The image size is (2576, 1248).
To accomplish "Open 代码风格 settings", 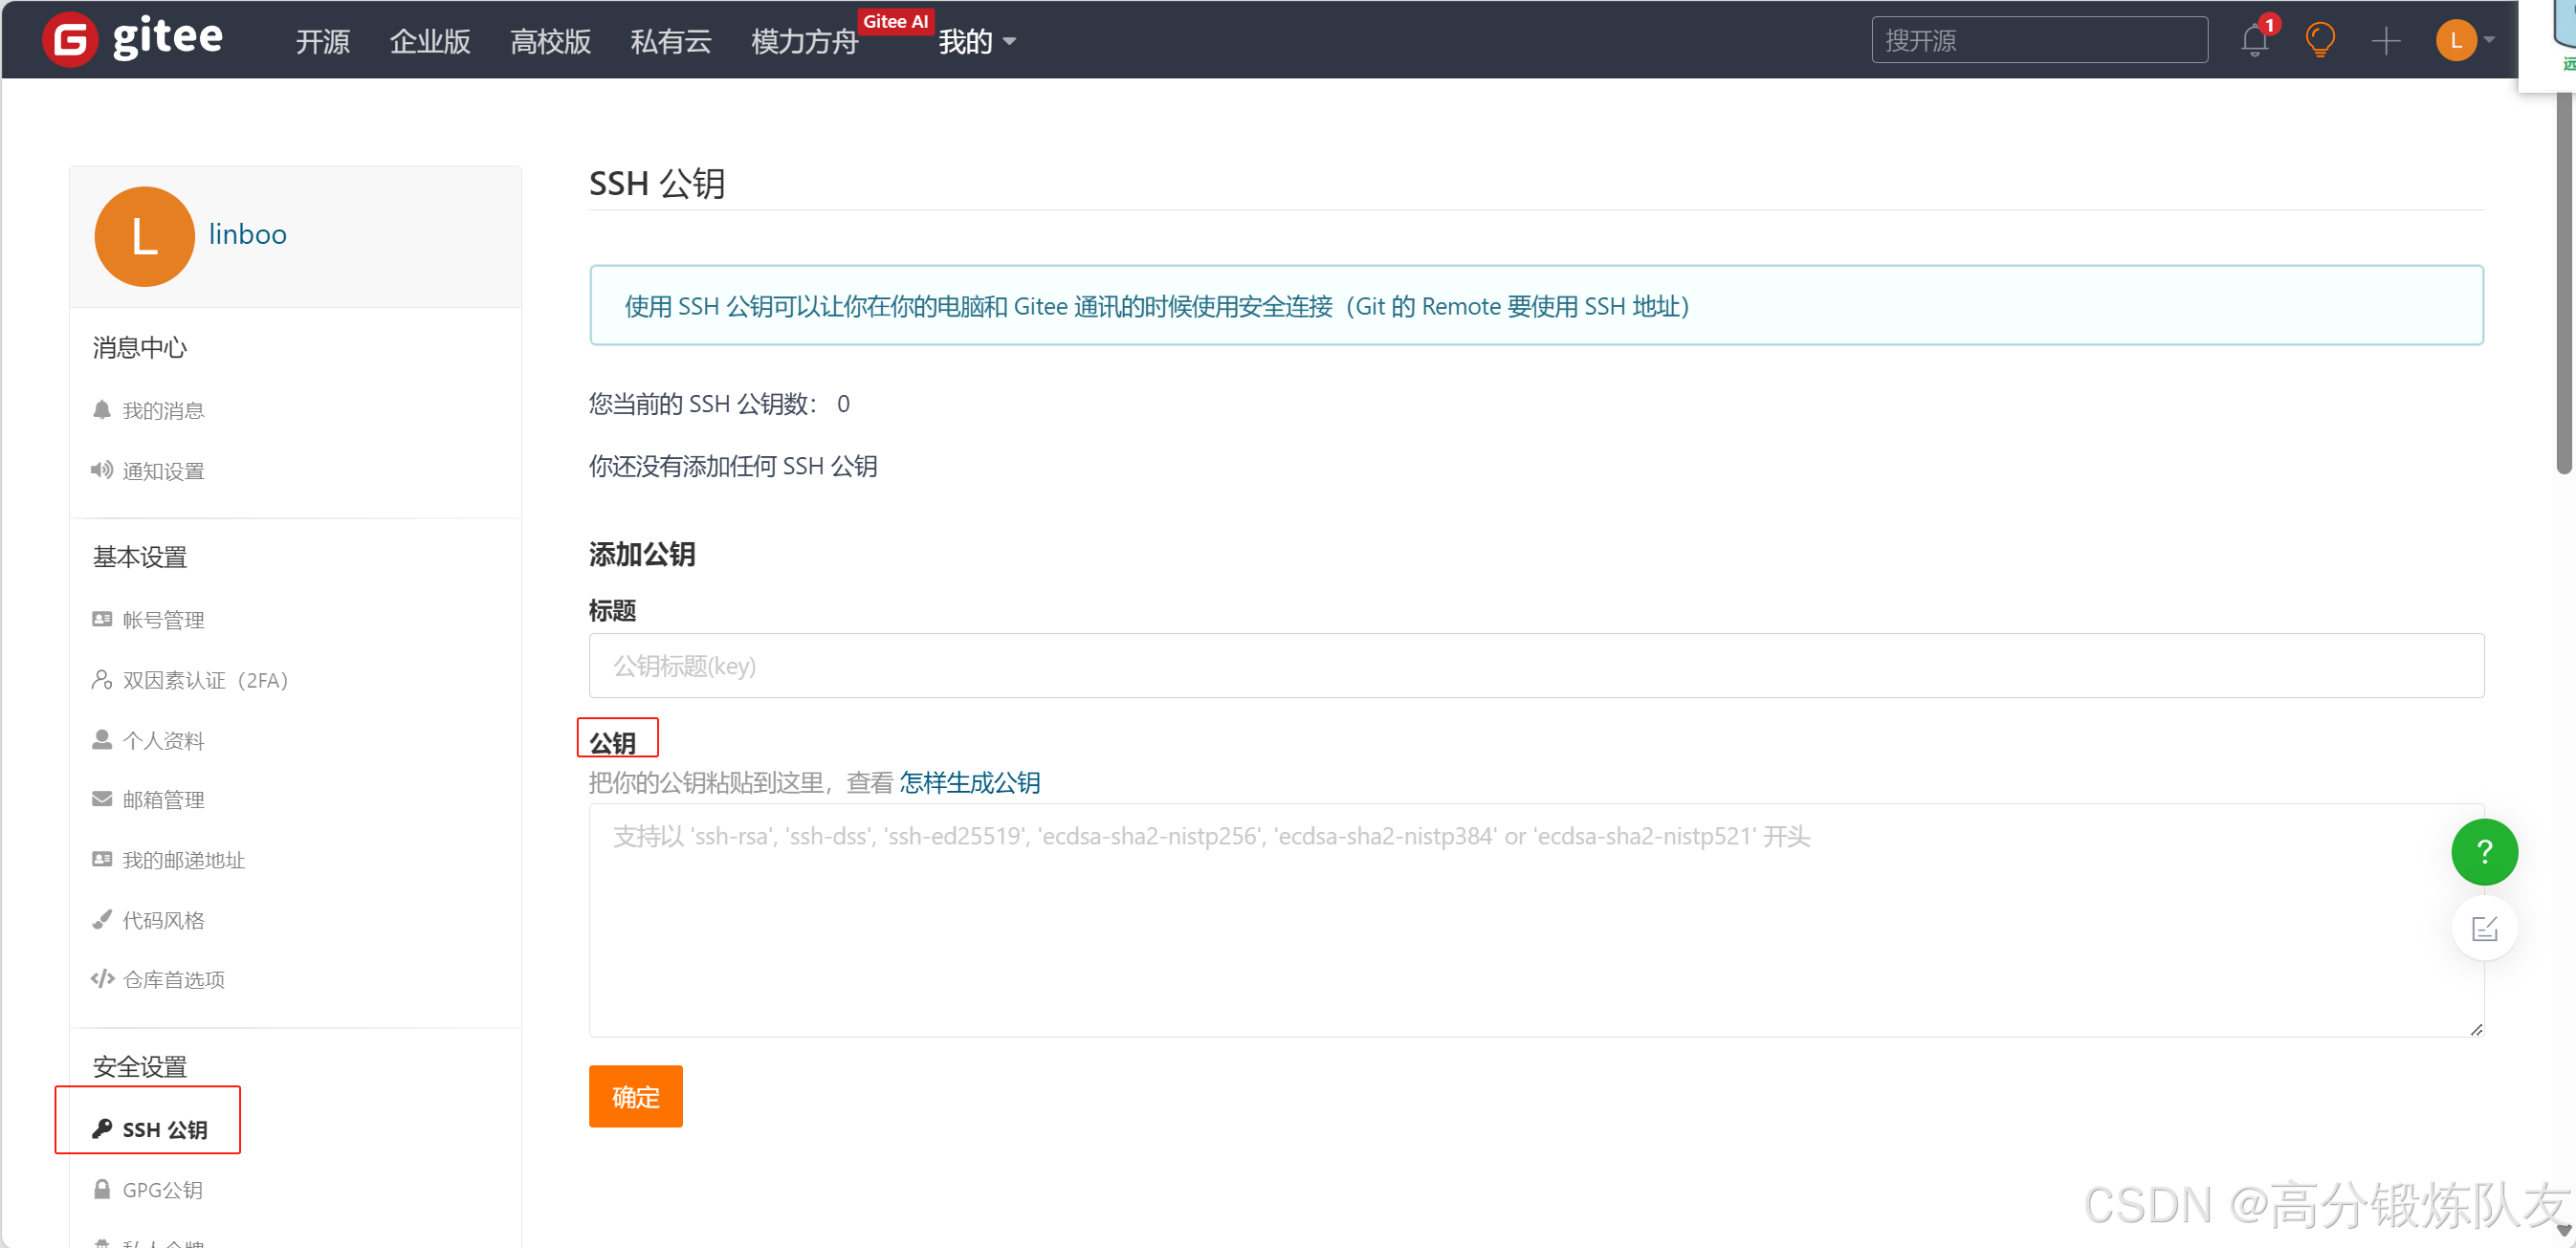I will (x=163, y=920).
